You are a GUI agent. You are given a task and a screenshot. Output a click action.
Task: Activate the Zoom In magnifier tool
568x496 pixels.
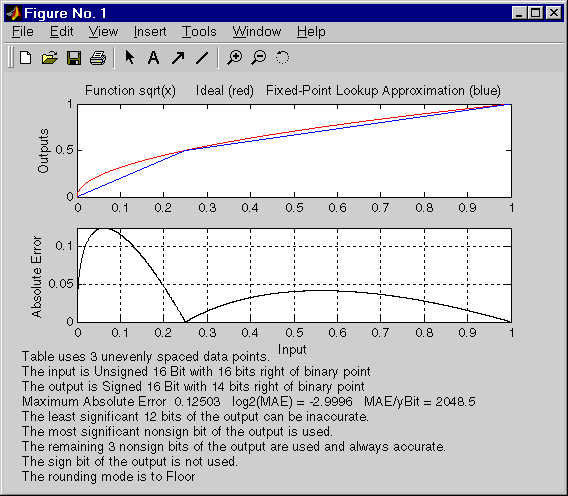coord(235,58)
